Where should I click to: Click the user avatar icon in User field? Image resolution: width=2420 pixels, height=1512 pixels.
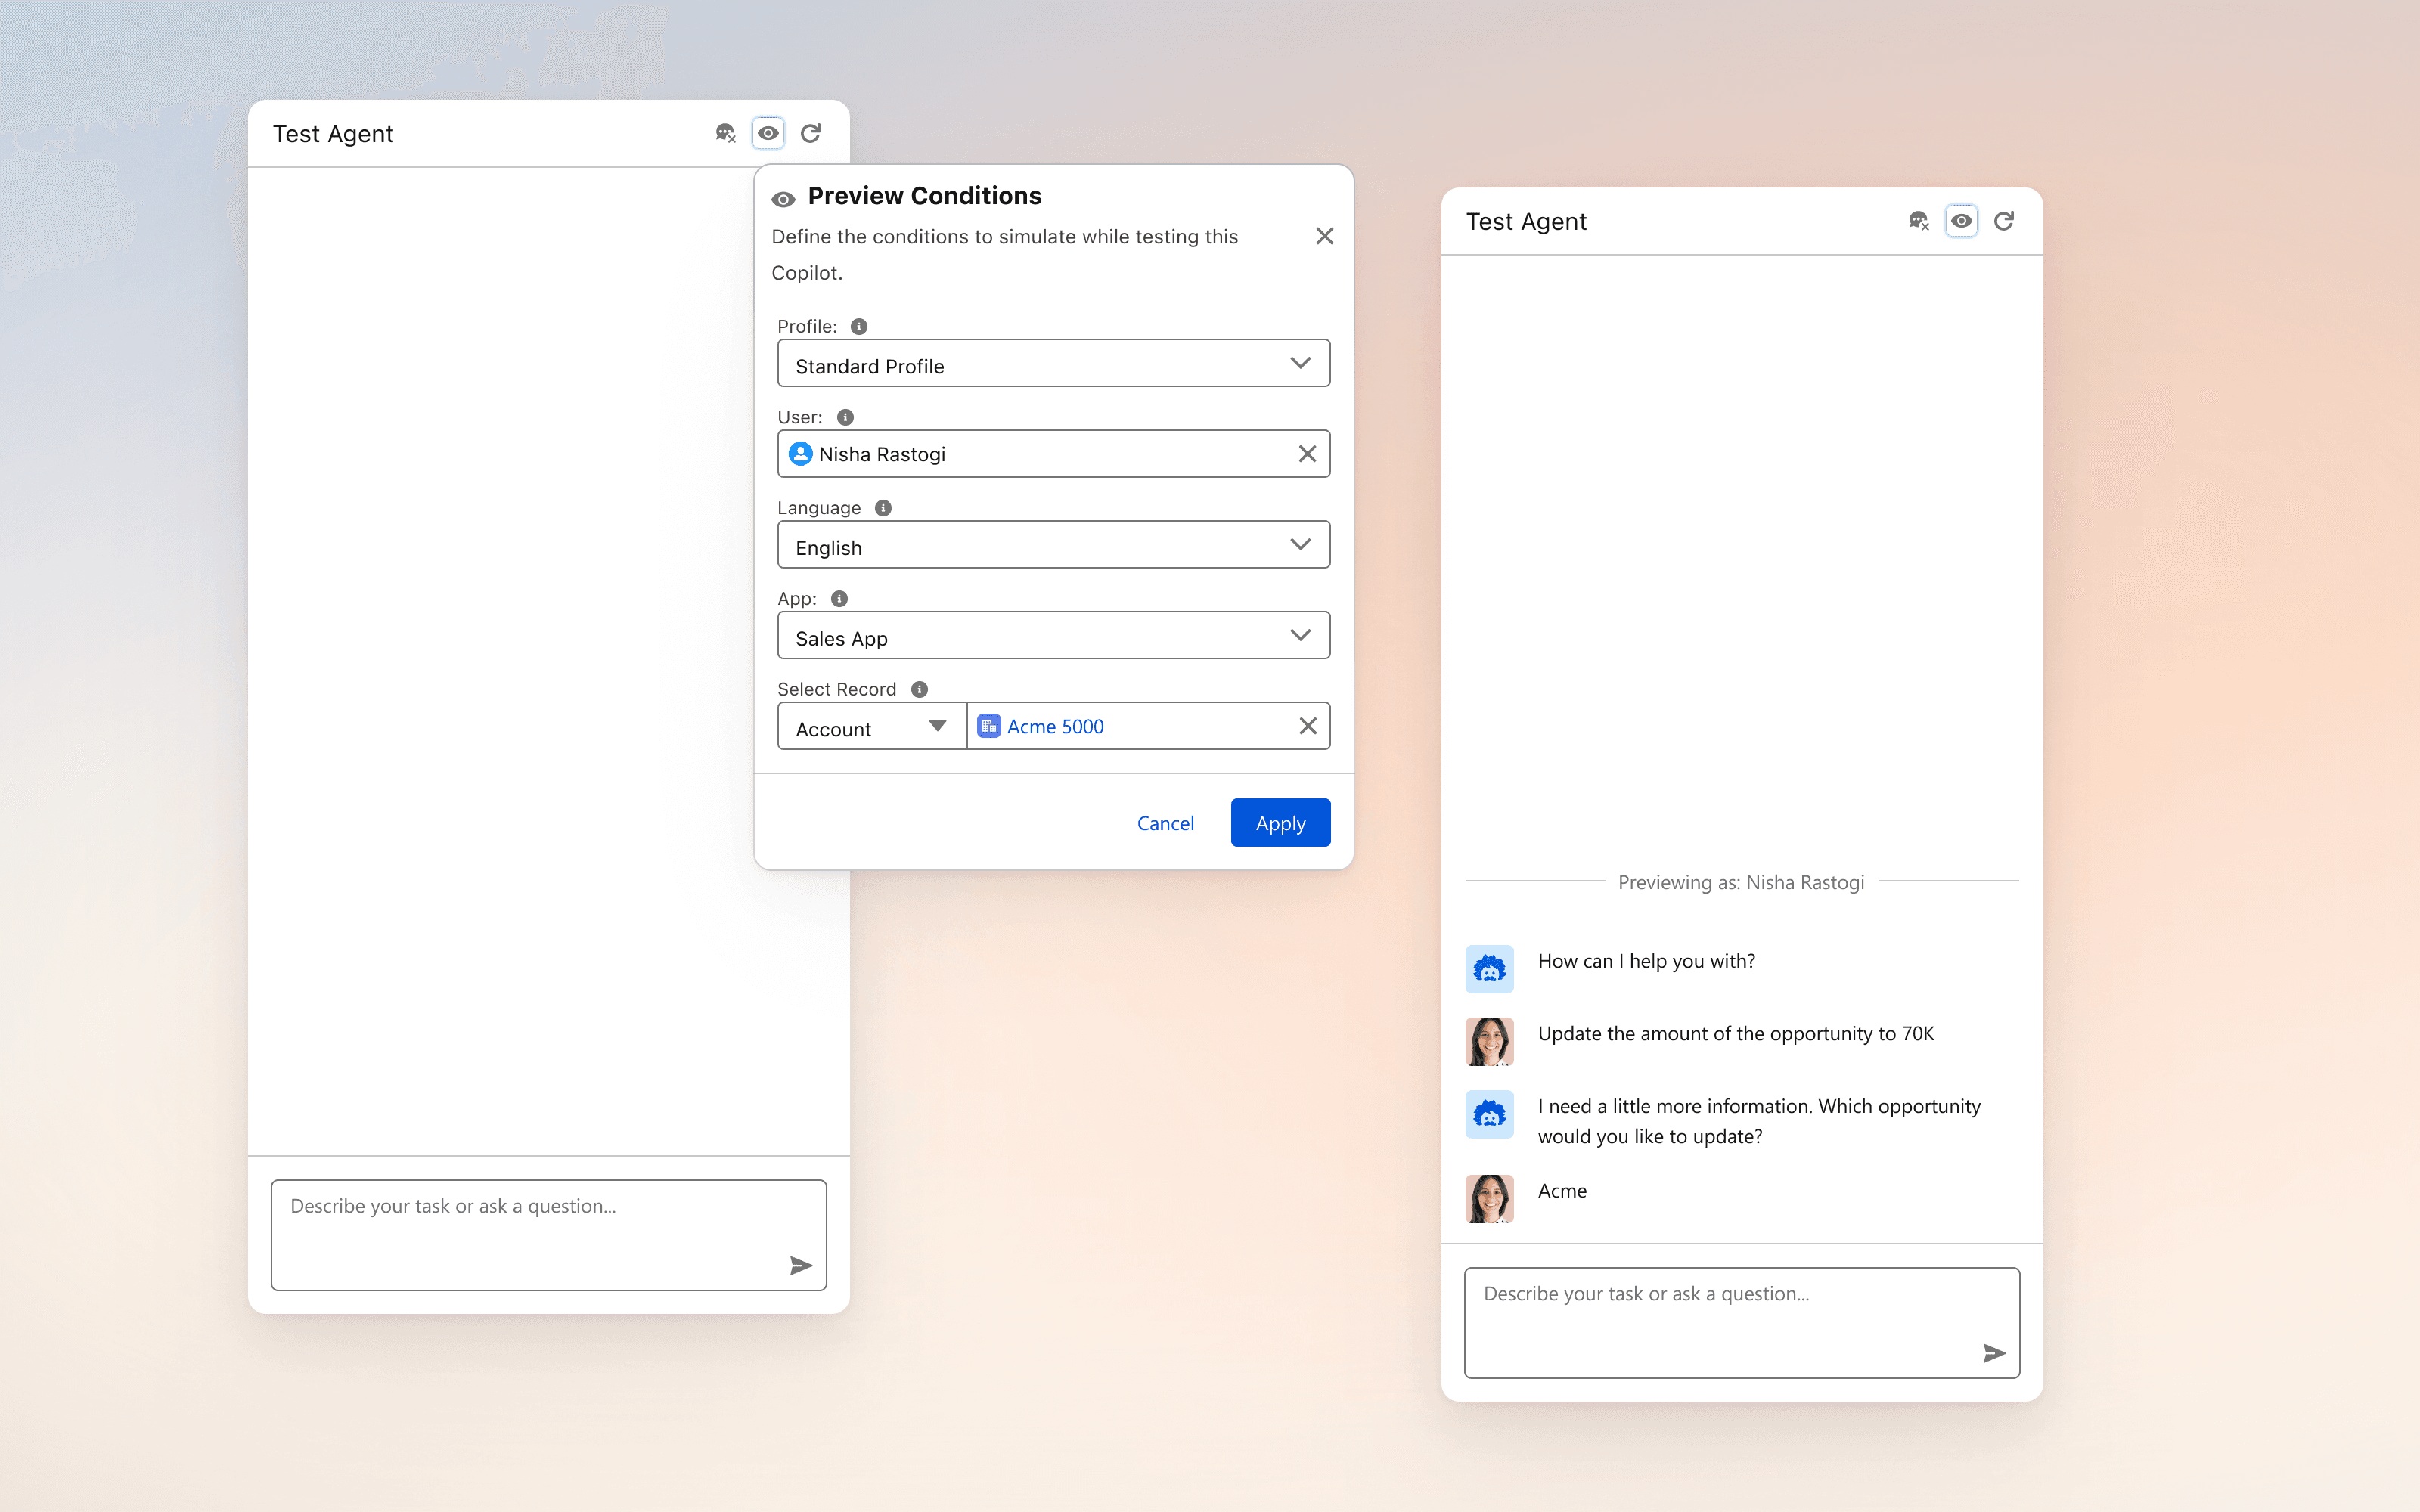coord(800,454)
